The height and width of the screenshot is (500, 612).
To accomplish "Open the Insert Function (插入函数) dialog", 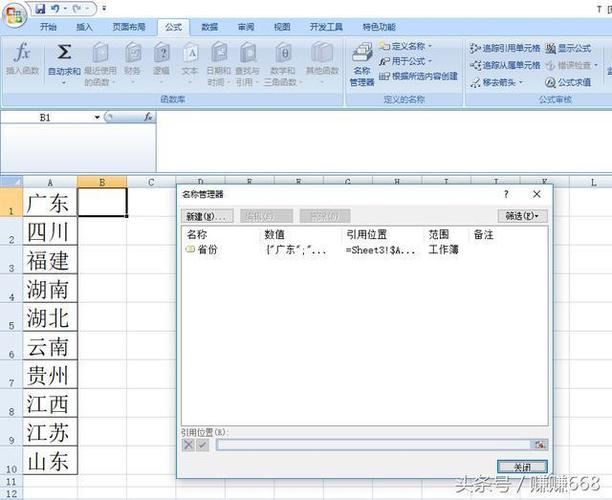I will point(22,59).
